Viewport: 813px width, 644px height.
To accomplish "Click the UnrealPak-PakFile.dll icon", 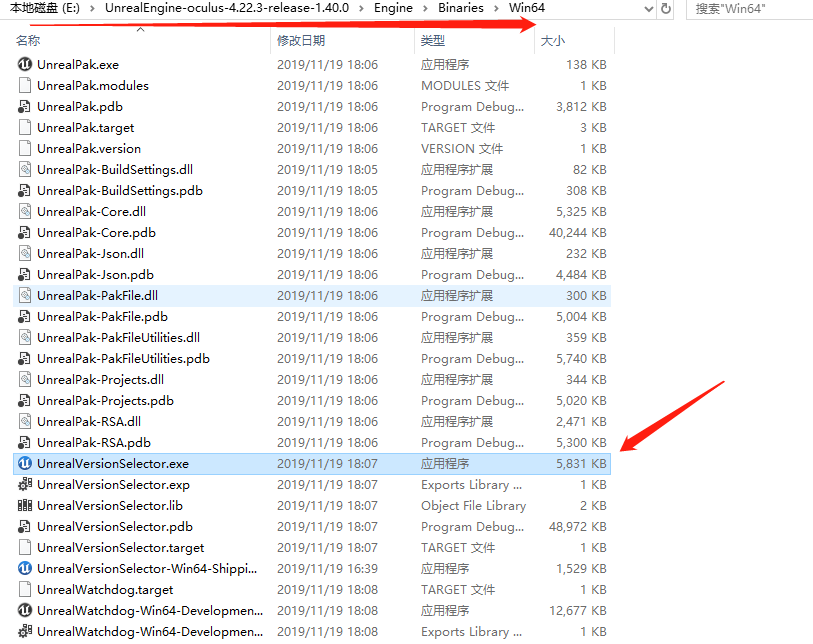I will point(25,296).
